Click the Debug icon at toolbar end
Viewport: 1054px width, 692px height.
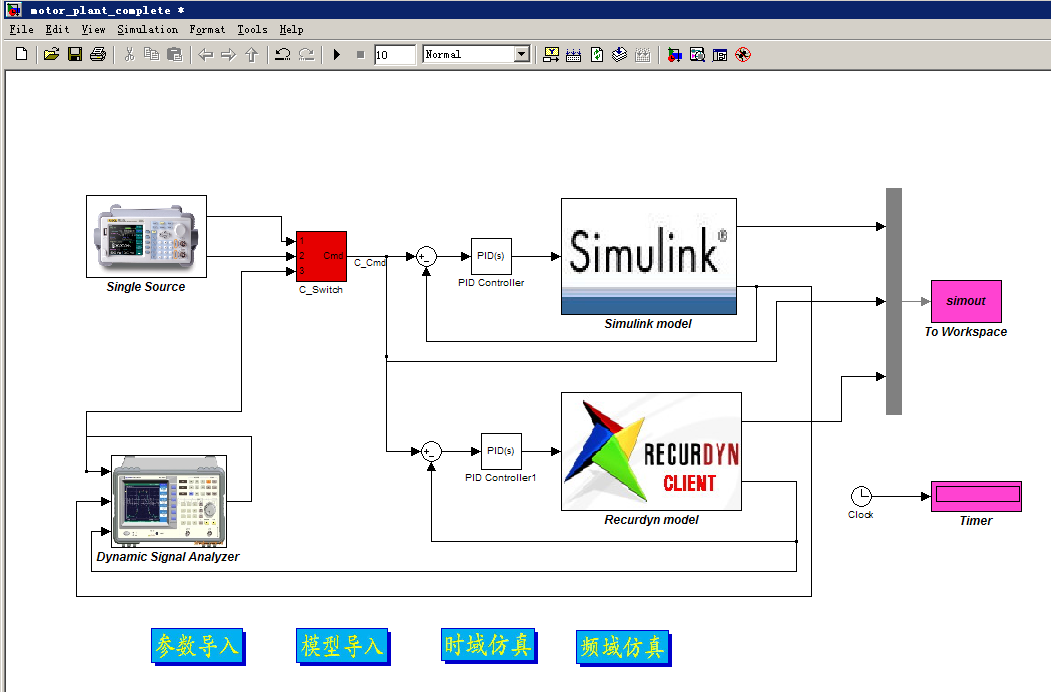coord(743,54)
